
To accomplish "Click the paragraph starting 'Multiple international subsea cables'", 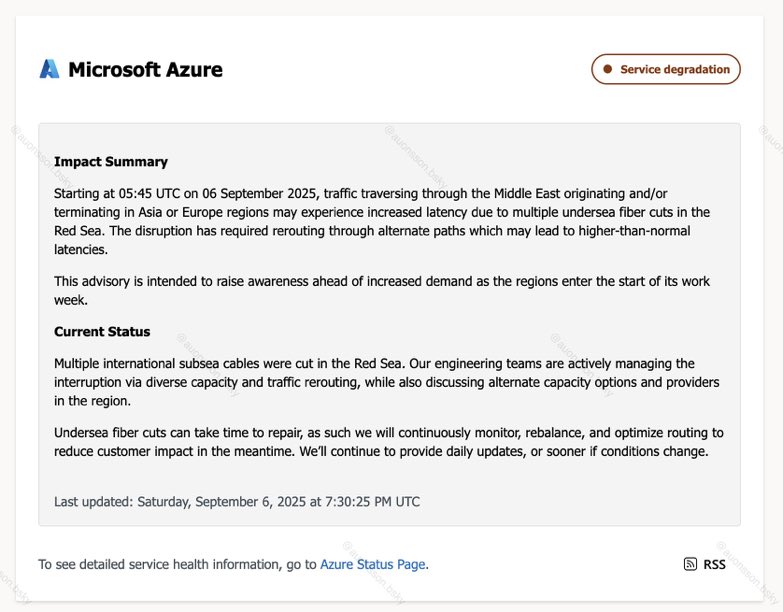I will [387, 382].
